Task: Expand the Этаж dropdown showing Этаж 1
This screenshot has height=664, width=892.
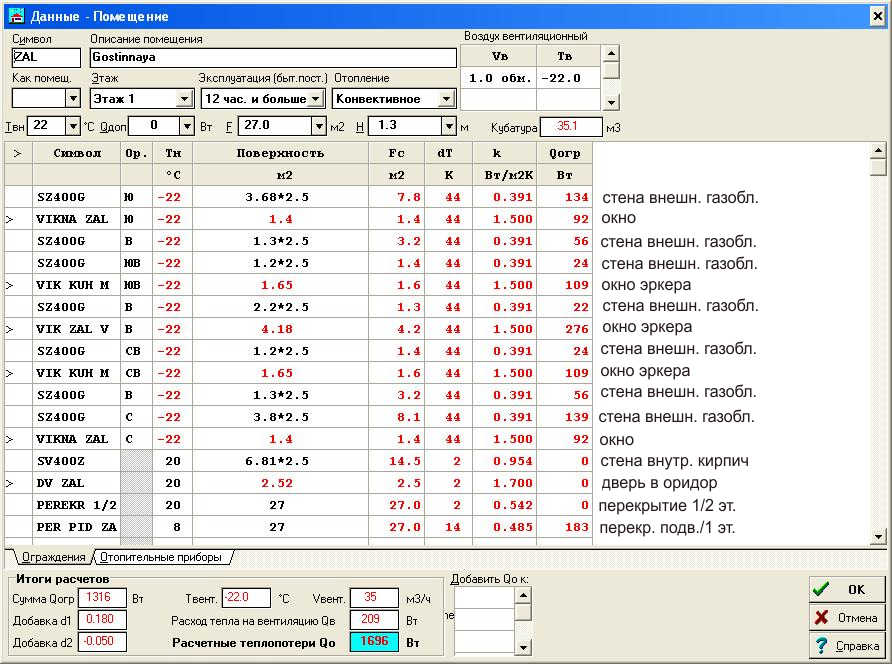Action: (184, 99)
